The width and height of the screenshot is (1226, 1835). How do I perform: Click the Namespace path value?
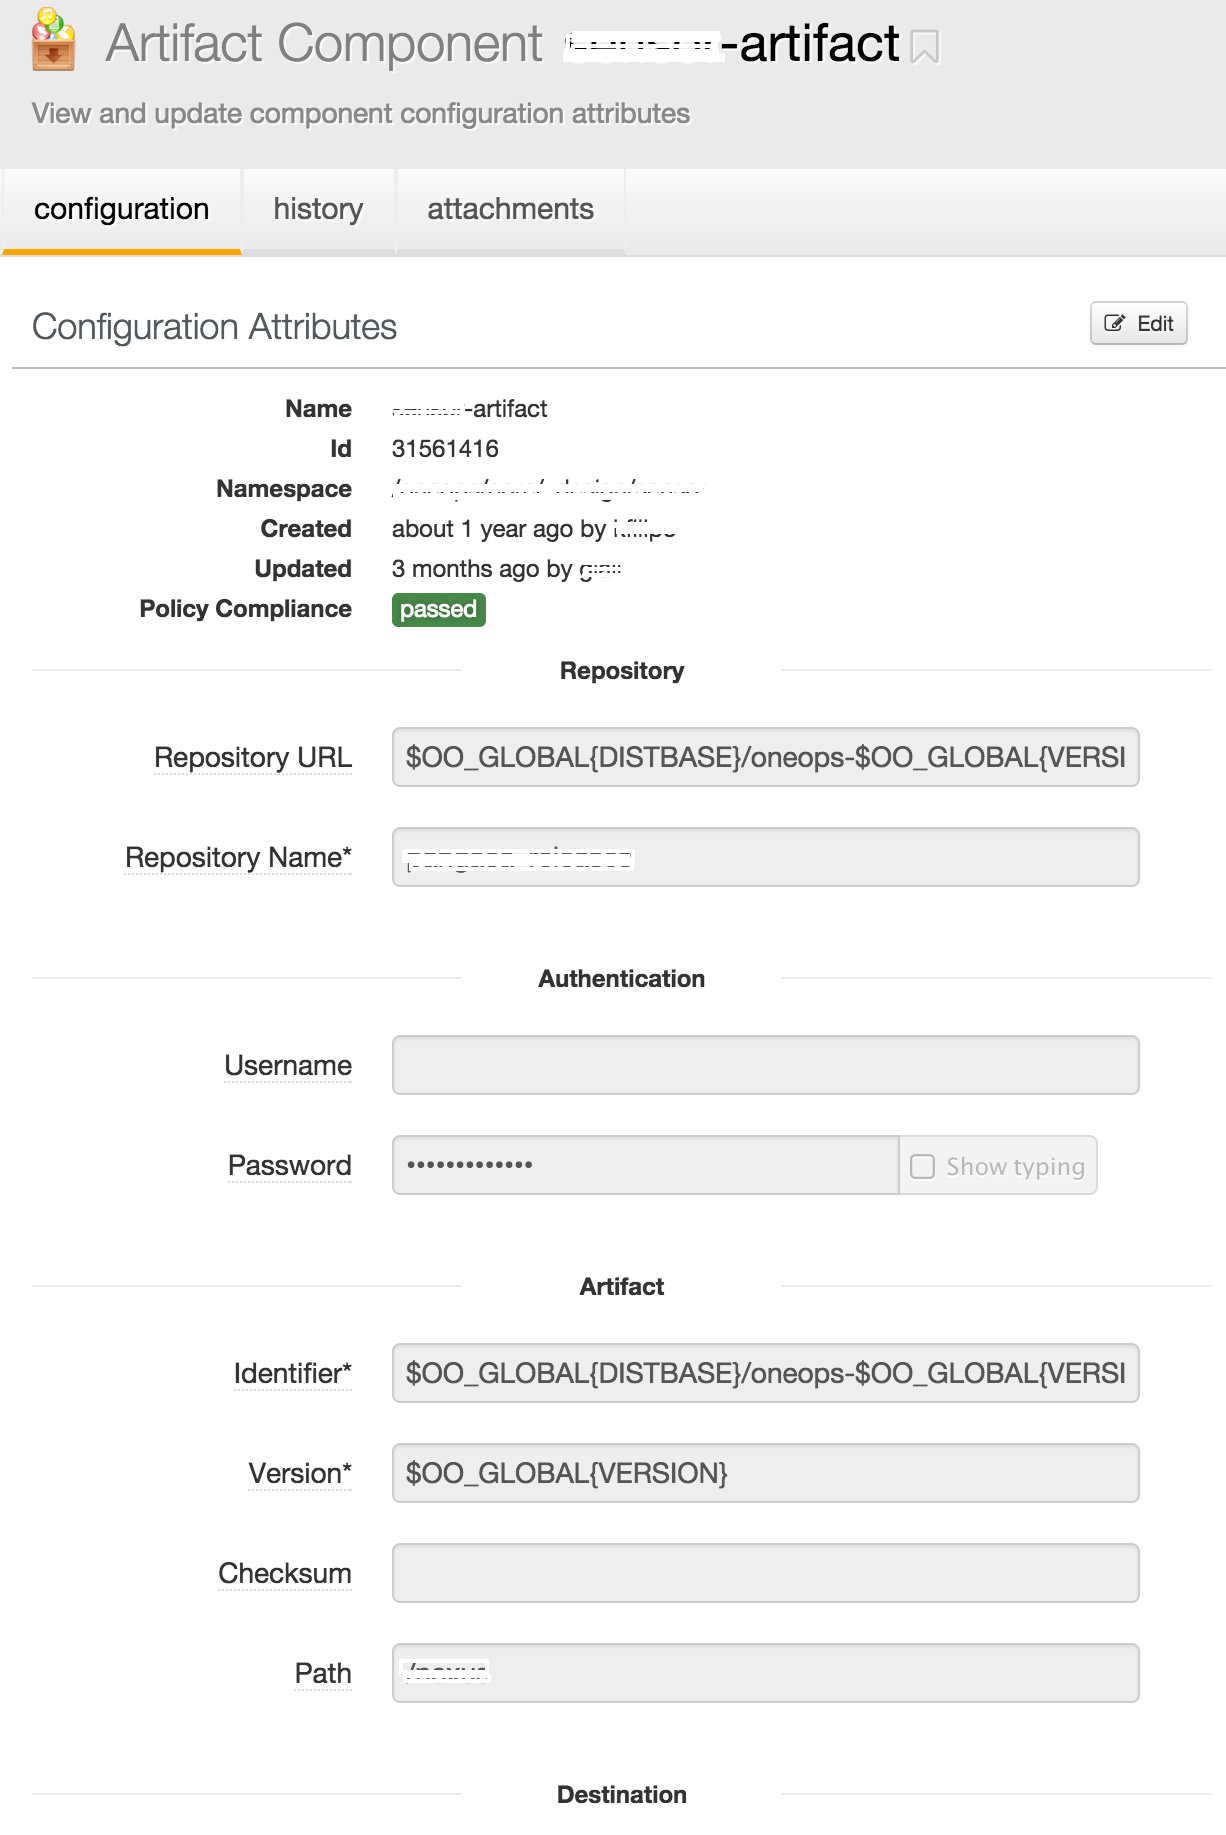coord(548,488)
